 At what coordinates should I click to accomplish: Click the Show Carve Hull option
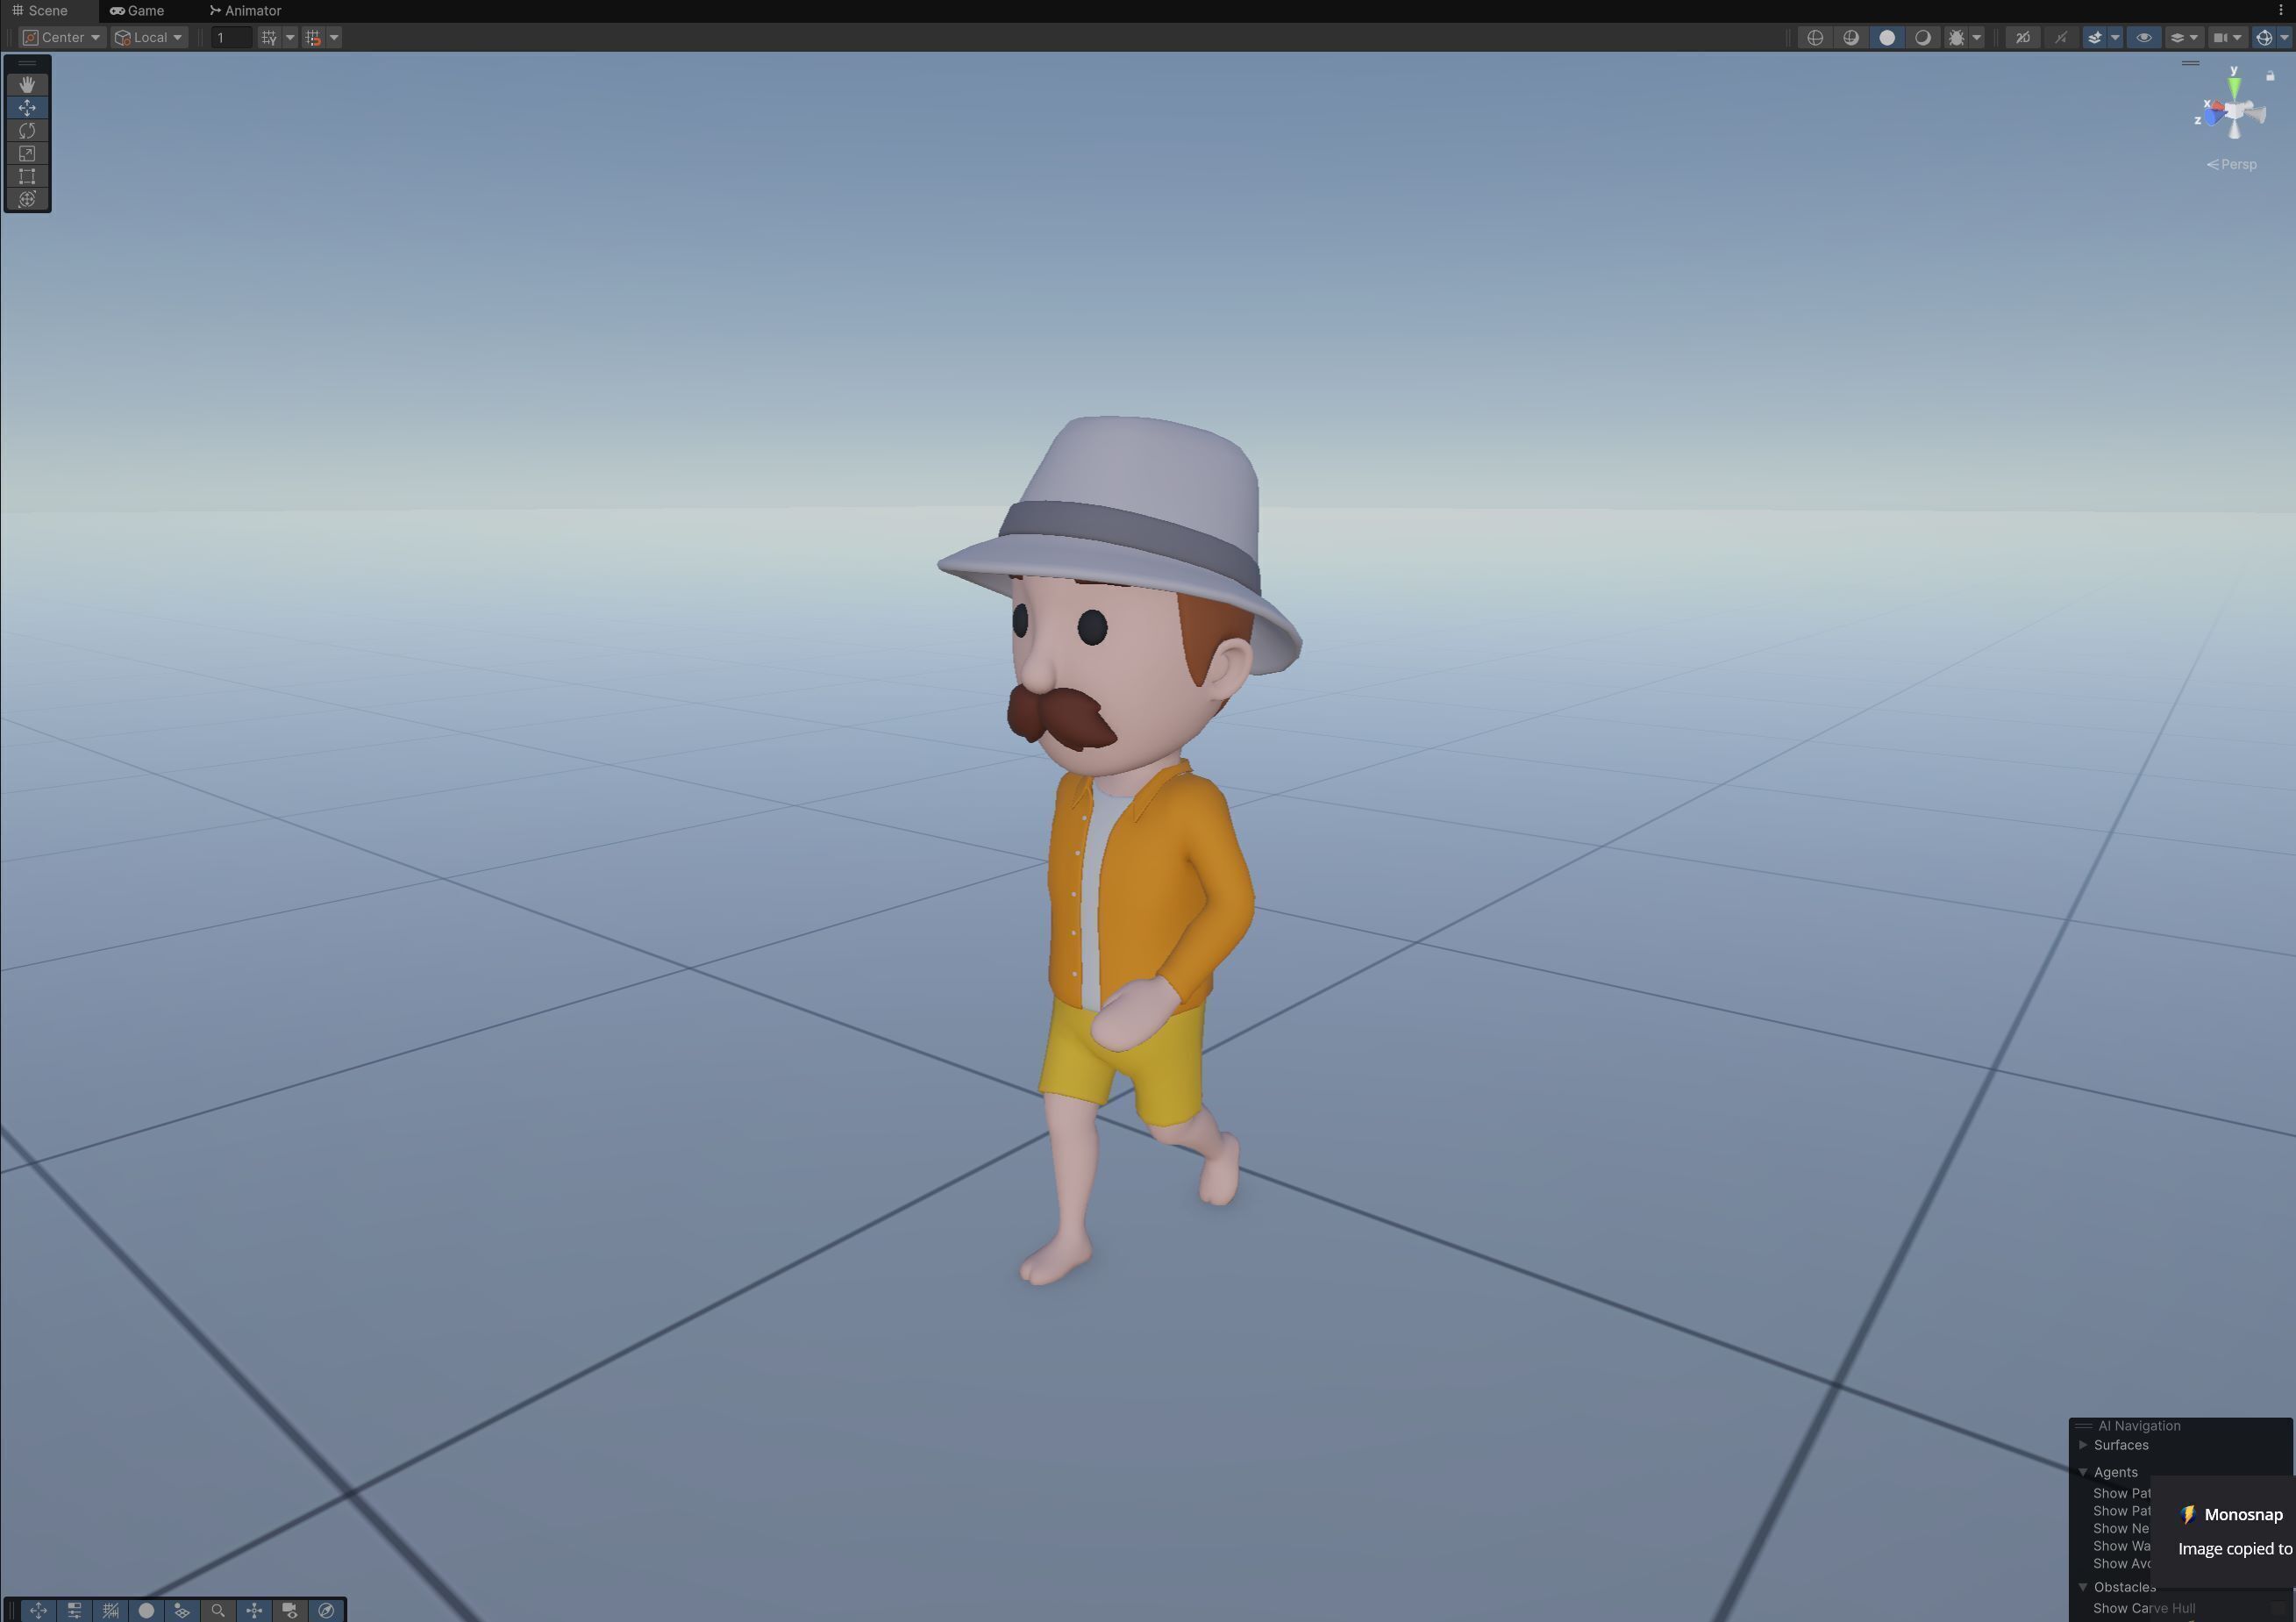[2144, 1609]
